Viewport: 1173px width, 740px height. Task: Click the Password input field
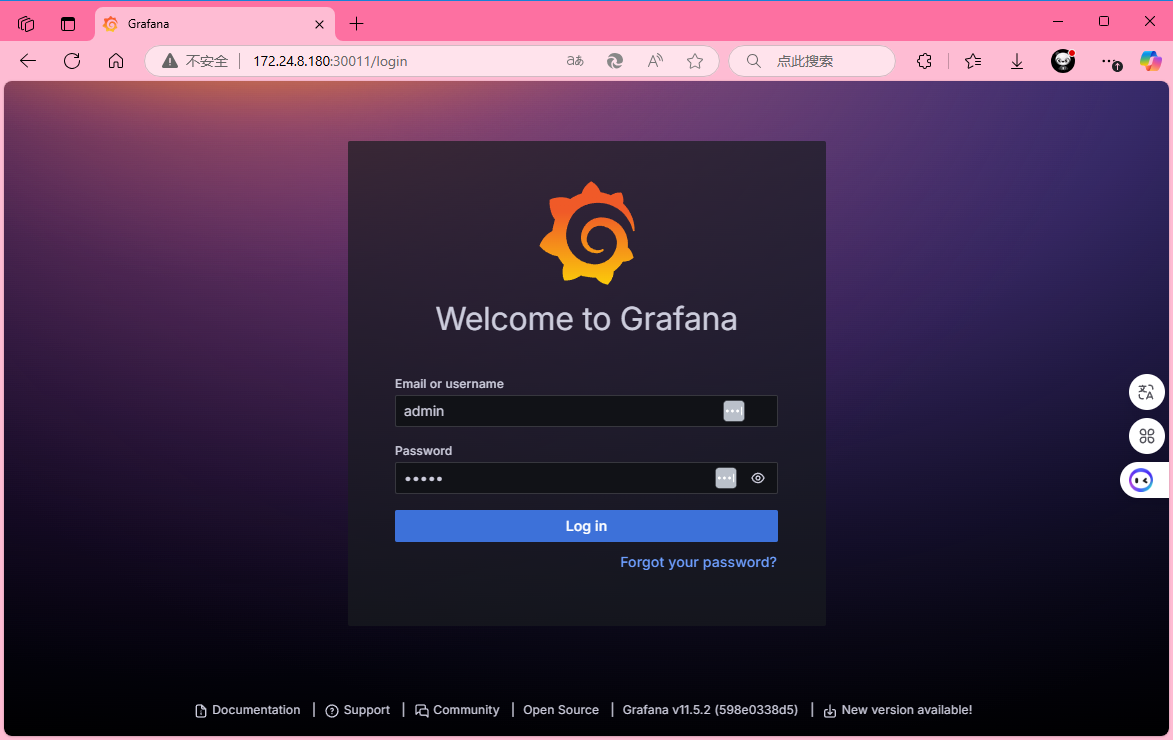click(x=586, y=478)
